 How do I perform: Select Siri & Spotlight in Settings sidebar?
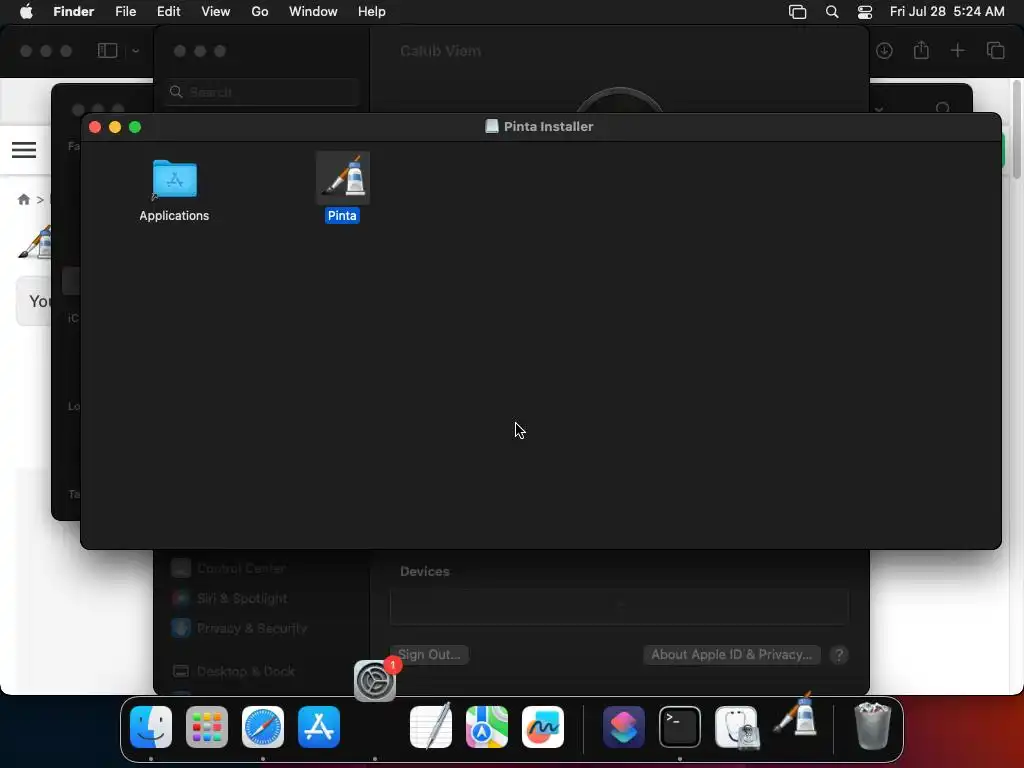click(242, 598)
